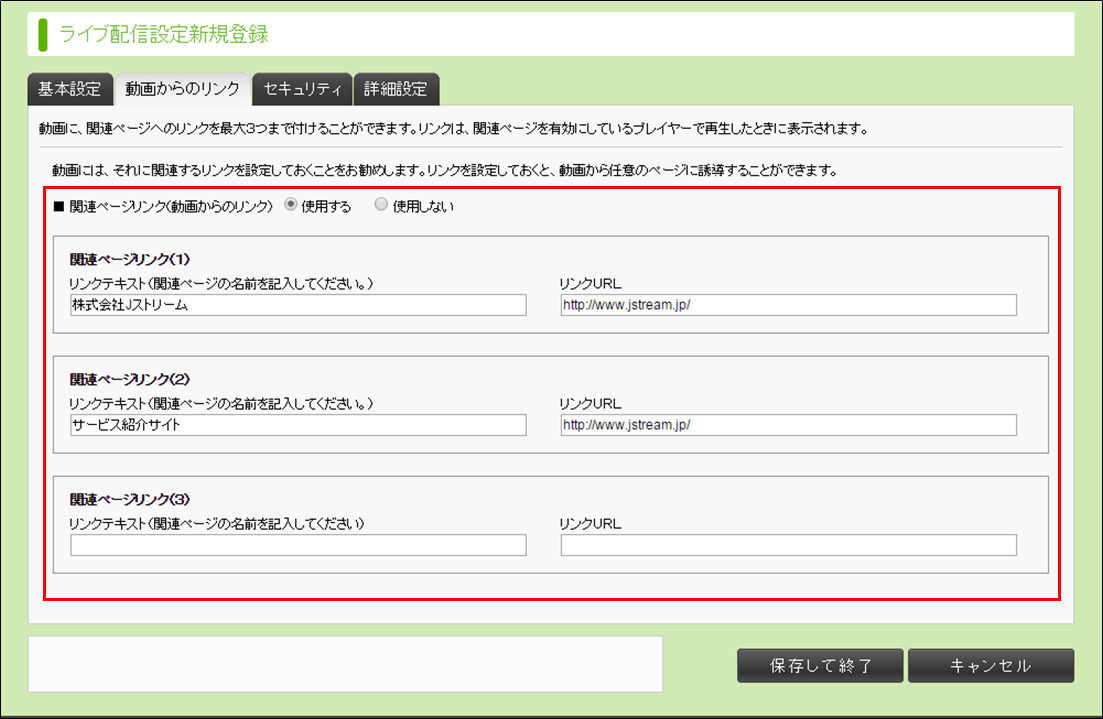Viewport: 1103px width, 719px height.
Task: Click the リンクURL label in section (1)
Action: click(x=590, y=284)
